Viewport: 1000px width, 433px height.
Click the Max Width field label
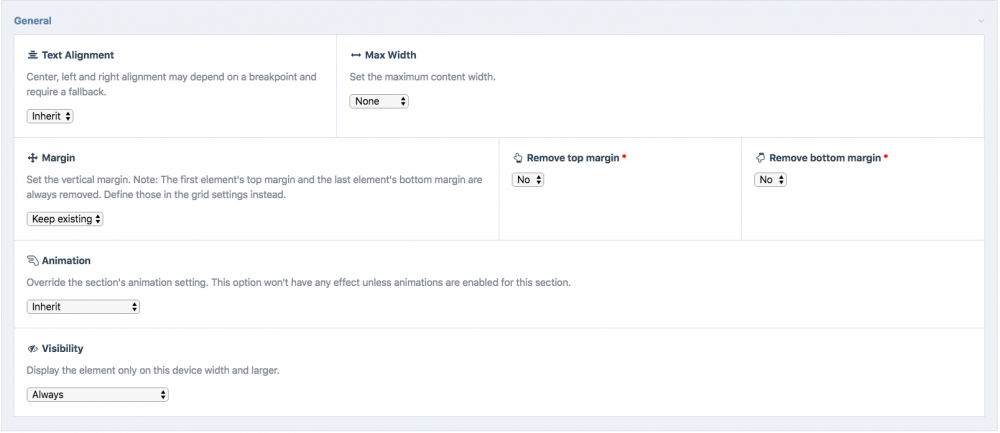coord(390,55)
